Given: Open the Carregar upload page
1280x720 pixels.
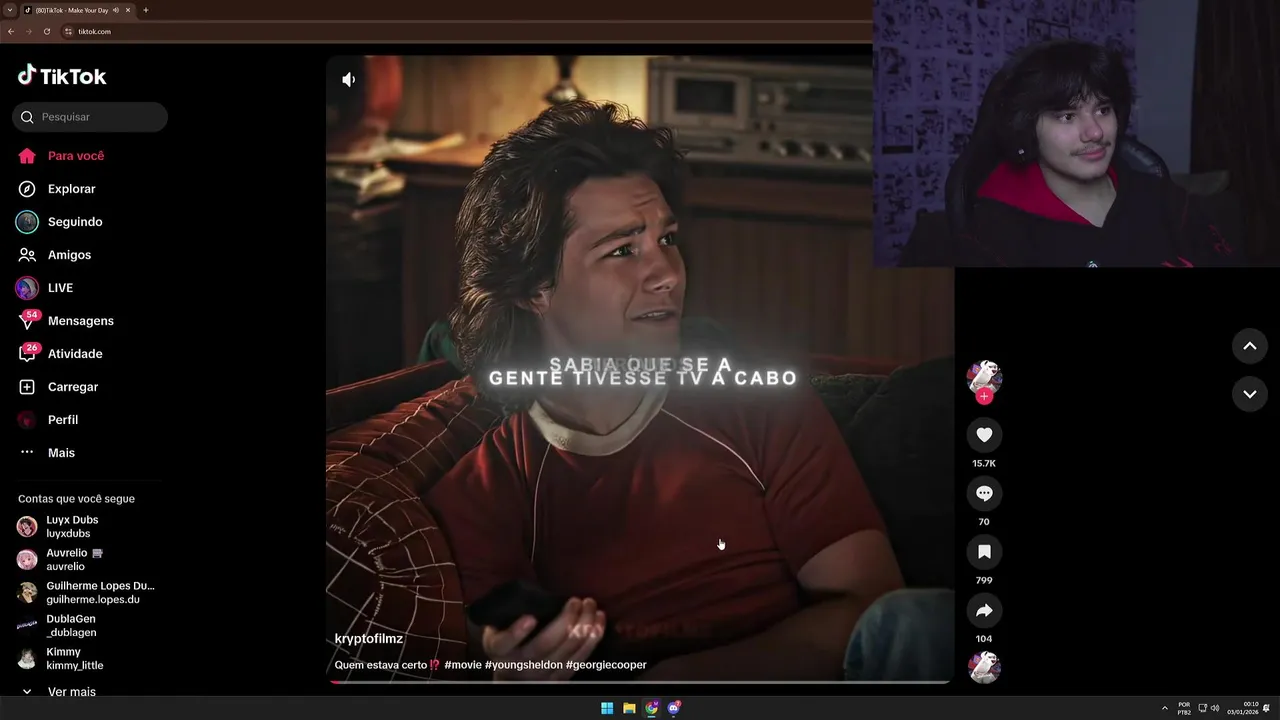Looking at the screenshot, I should (73, 387).
